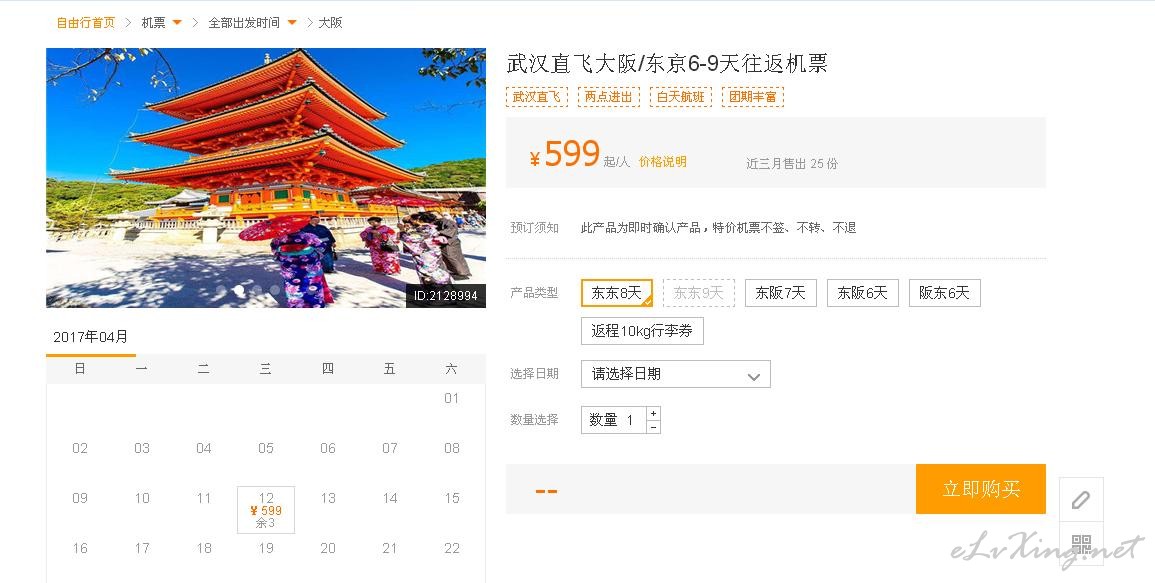Click calendar date 22
Viewport: 1155px width, 583px height.
(x=452, y=548)
